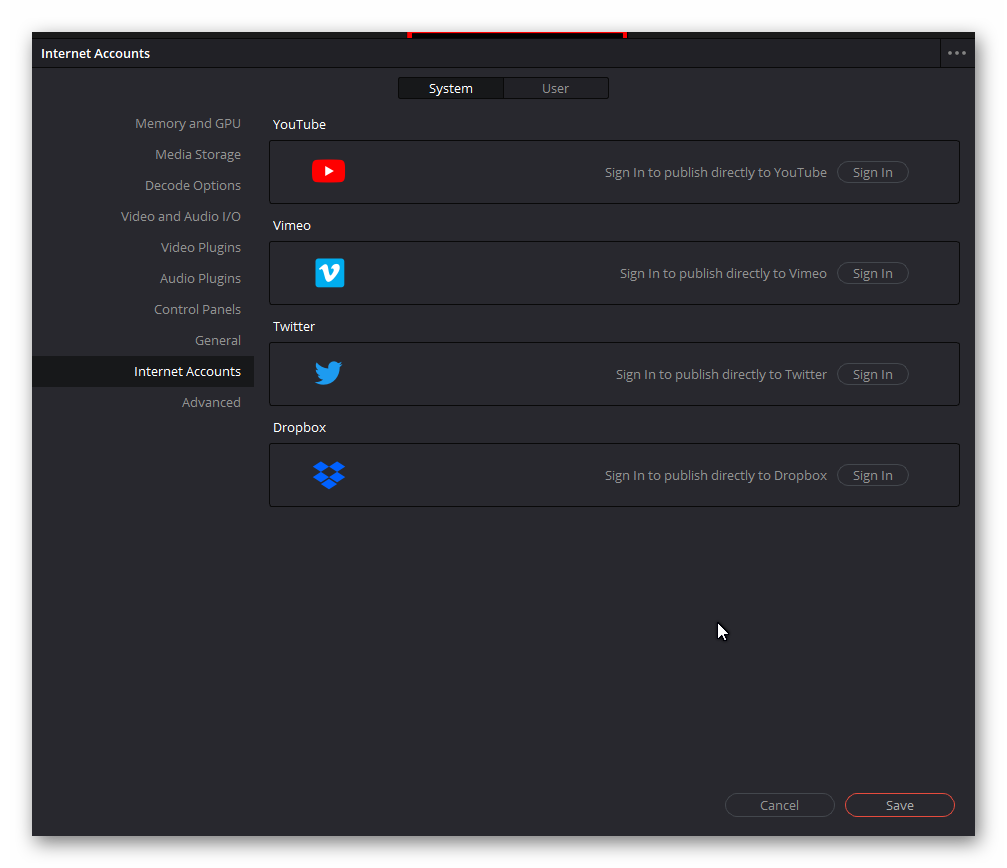Show the Video Plugins page

coord(201,247)
